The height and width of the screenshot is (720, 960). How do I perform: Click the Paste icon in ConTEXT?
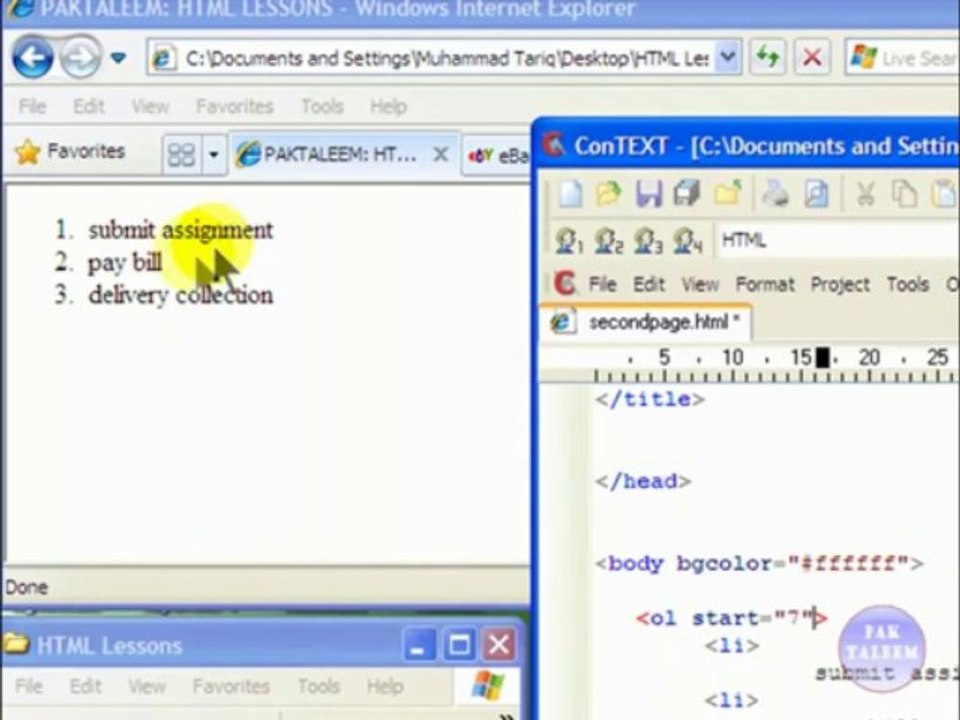pyautogui.click(x=944, y=194)
